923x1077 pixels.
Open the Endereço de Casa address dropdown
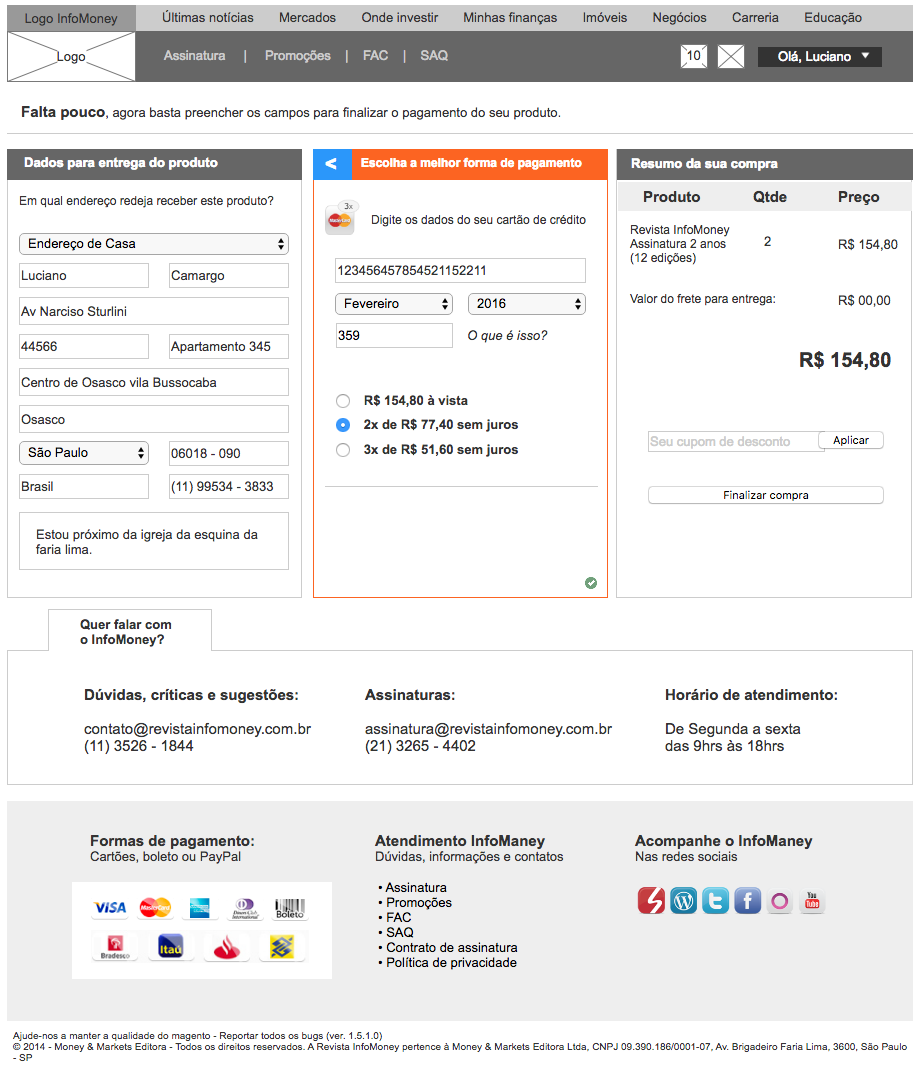tap(154, 244)
